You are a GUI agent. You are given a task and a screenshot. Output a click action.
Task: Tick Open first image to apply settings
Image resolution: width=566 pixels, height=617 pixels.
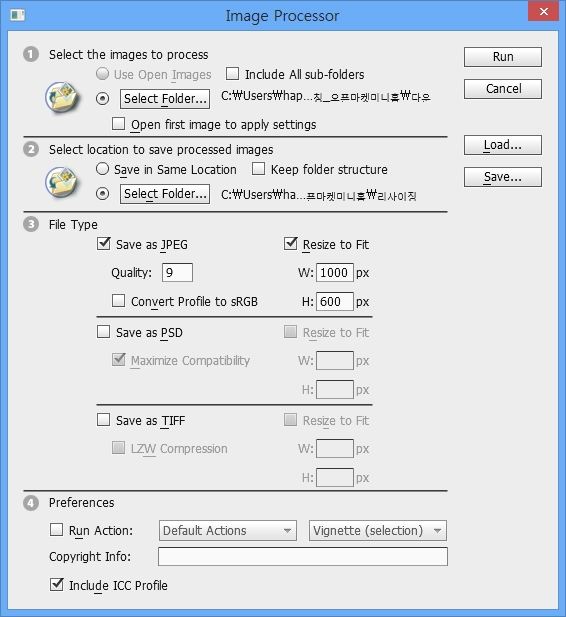[x=118, y=124]
